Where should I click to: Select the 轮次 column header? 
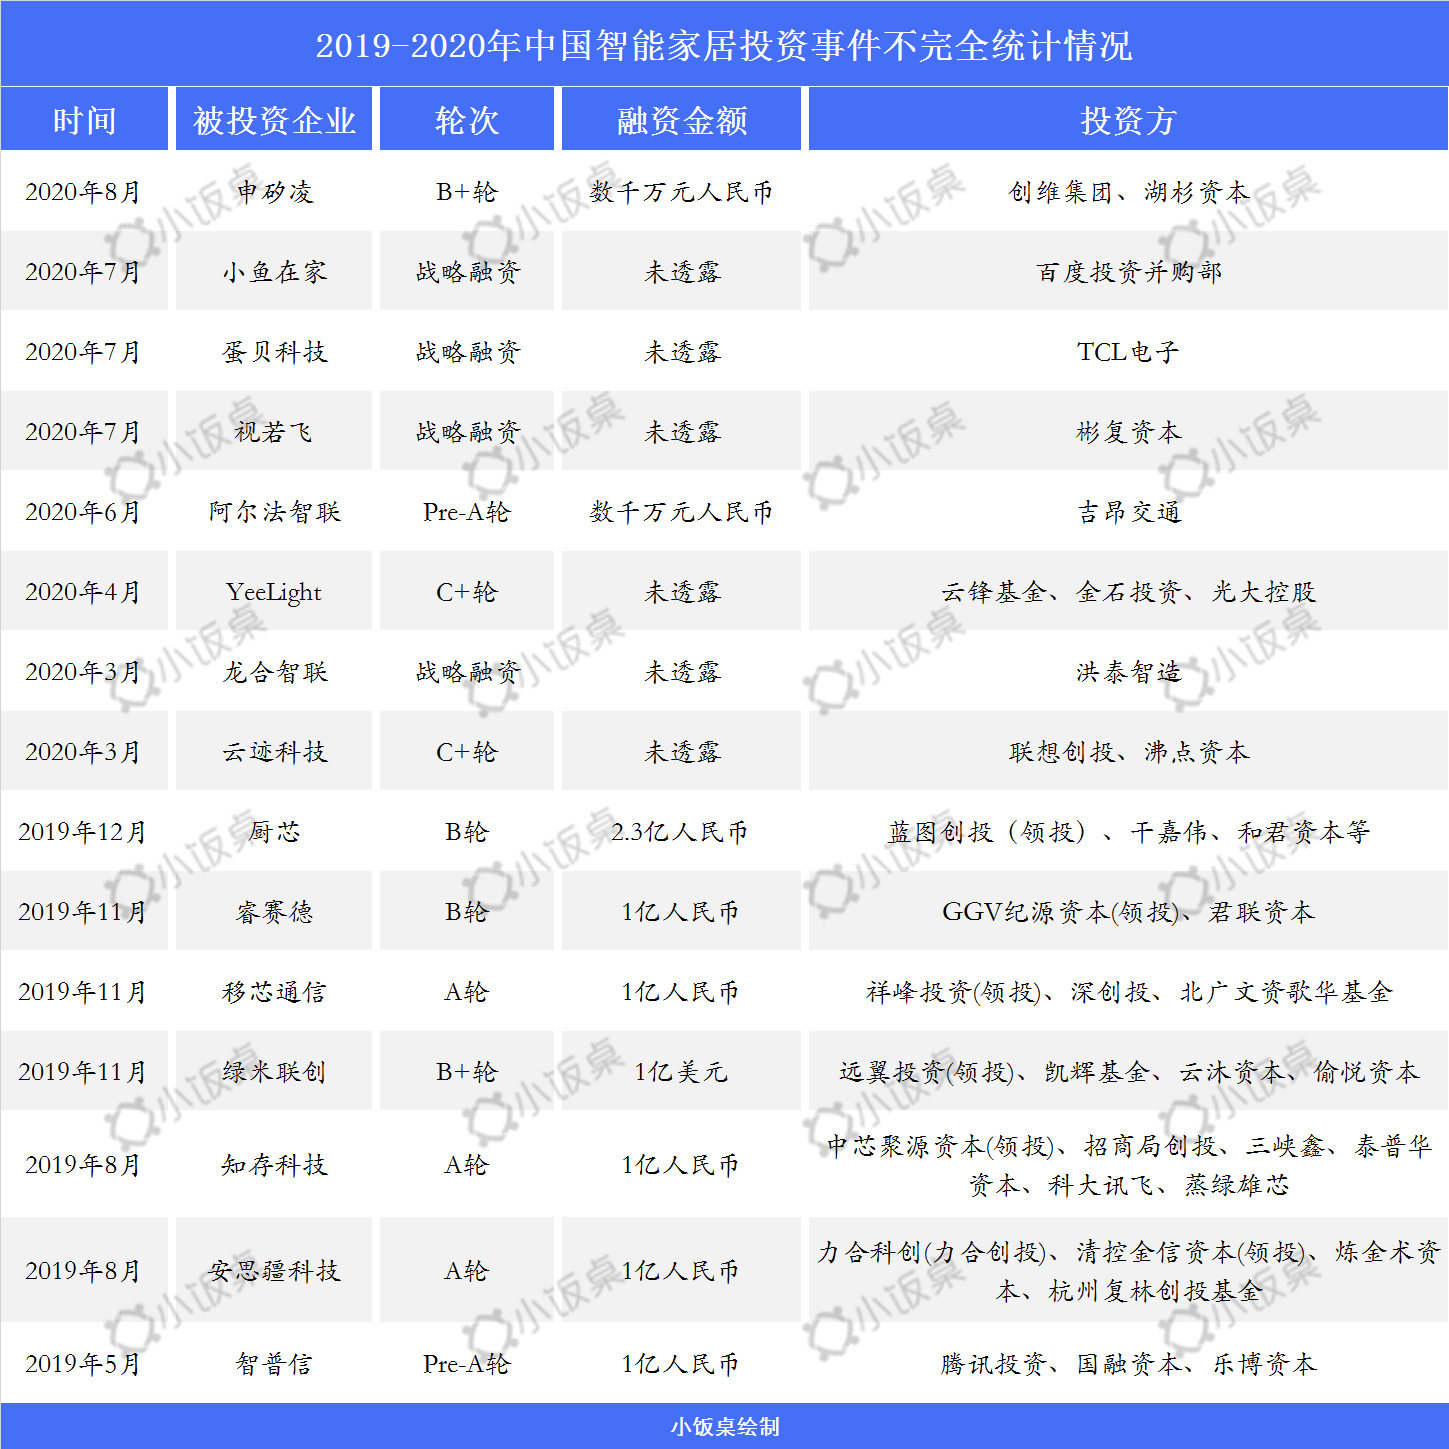[466, 118]
